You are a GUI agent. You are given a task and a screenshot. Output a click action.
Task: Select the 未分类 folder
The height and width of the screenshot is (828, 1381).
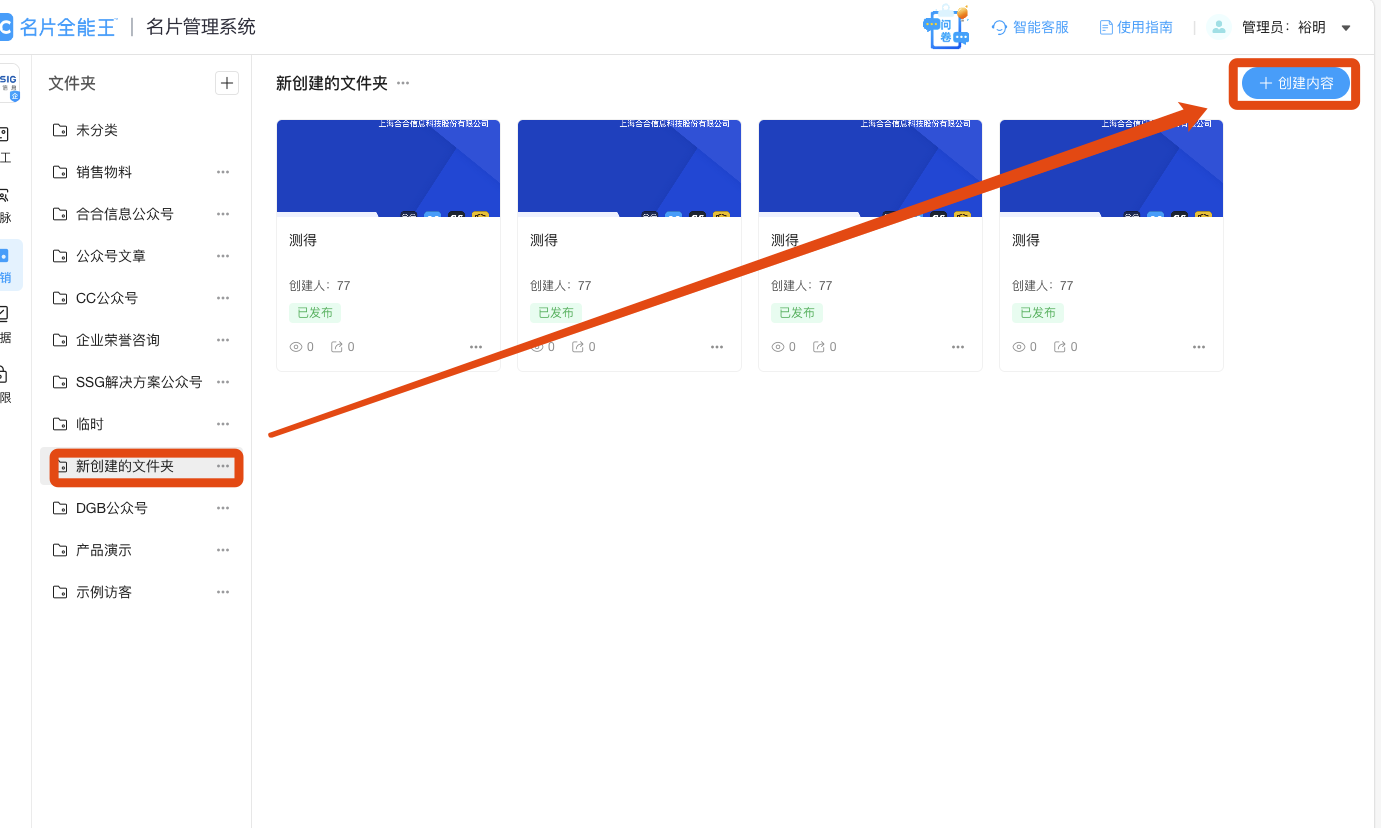point(141,130)
